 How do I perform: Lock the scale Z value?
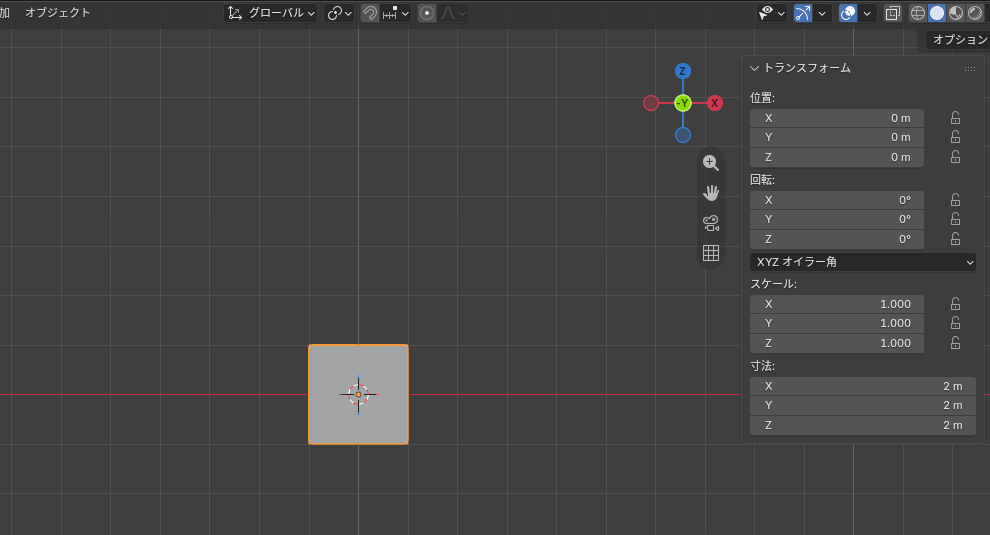pos(955,344)
